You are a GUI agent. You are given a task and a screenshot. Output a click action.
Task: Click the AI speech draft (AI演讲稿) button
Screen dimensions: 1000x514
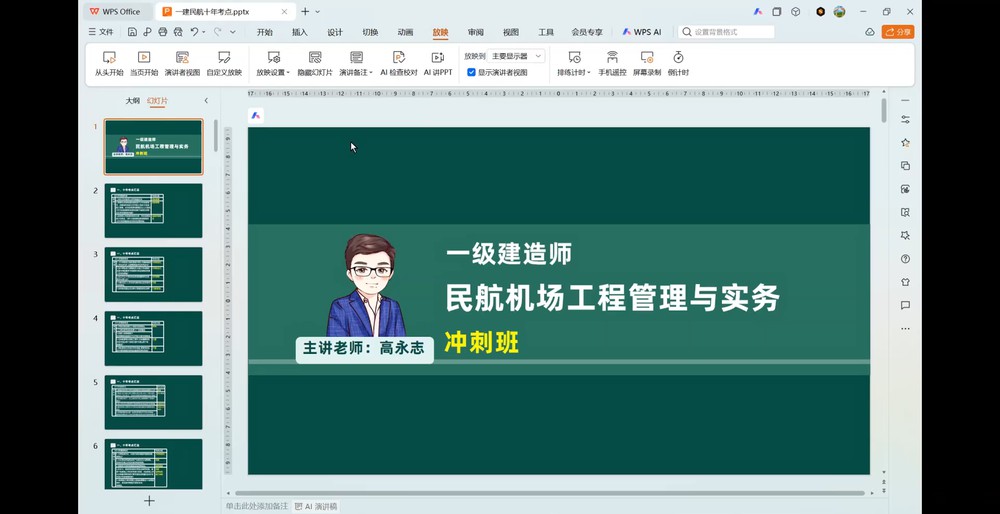316,506
